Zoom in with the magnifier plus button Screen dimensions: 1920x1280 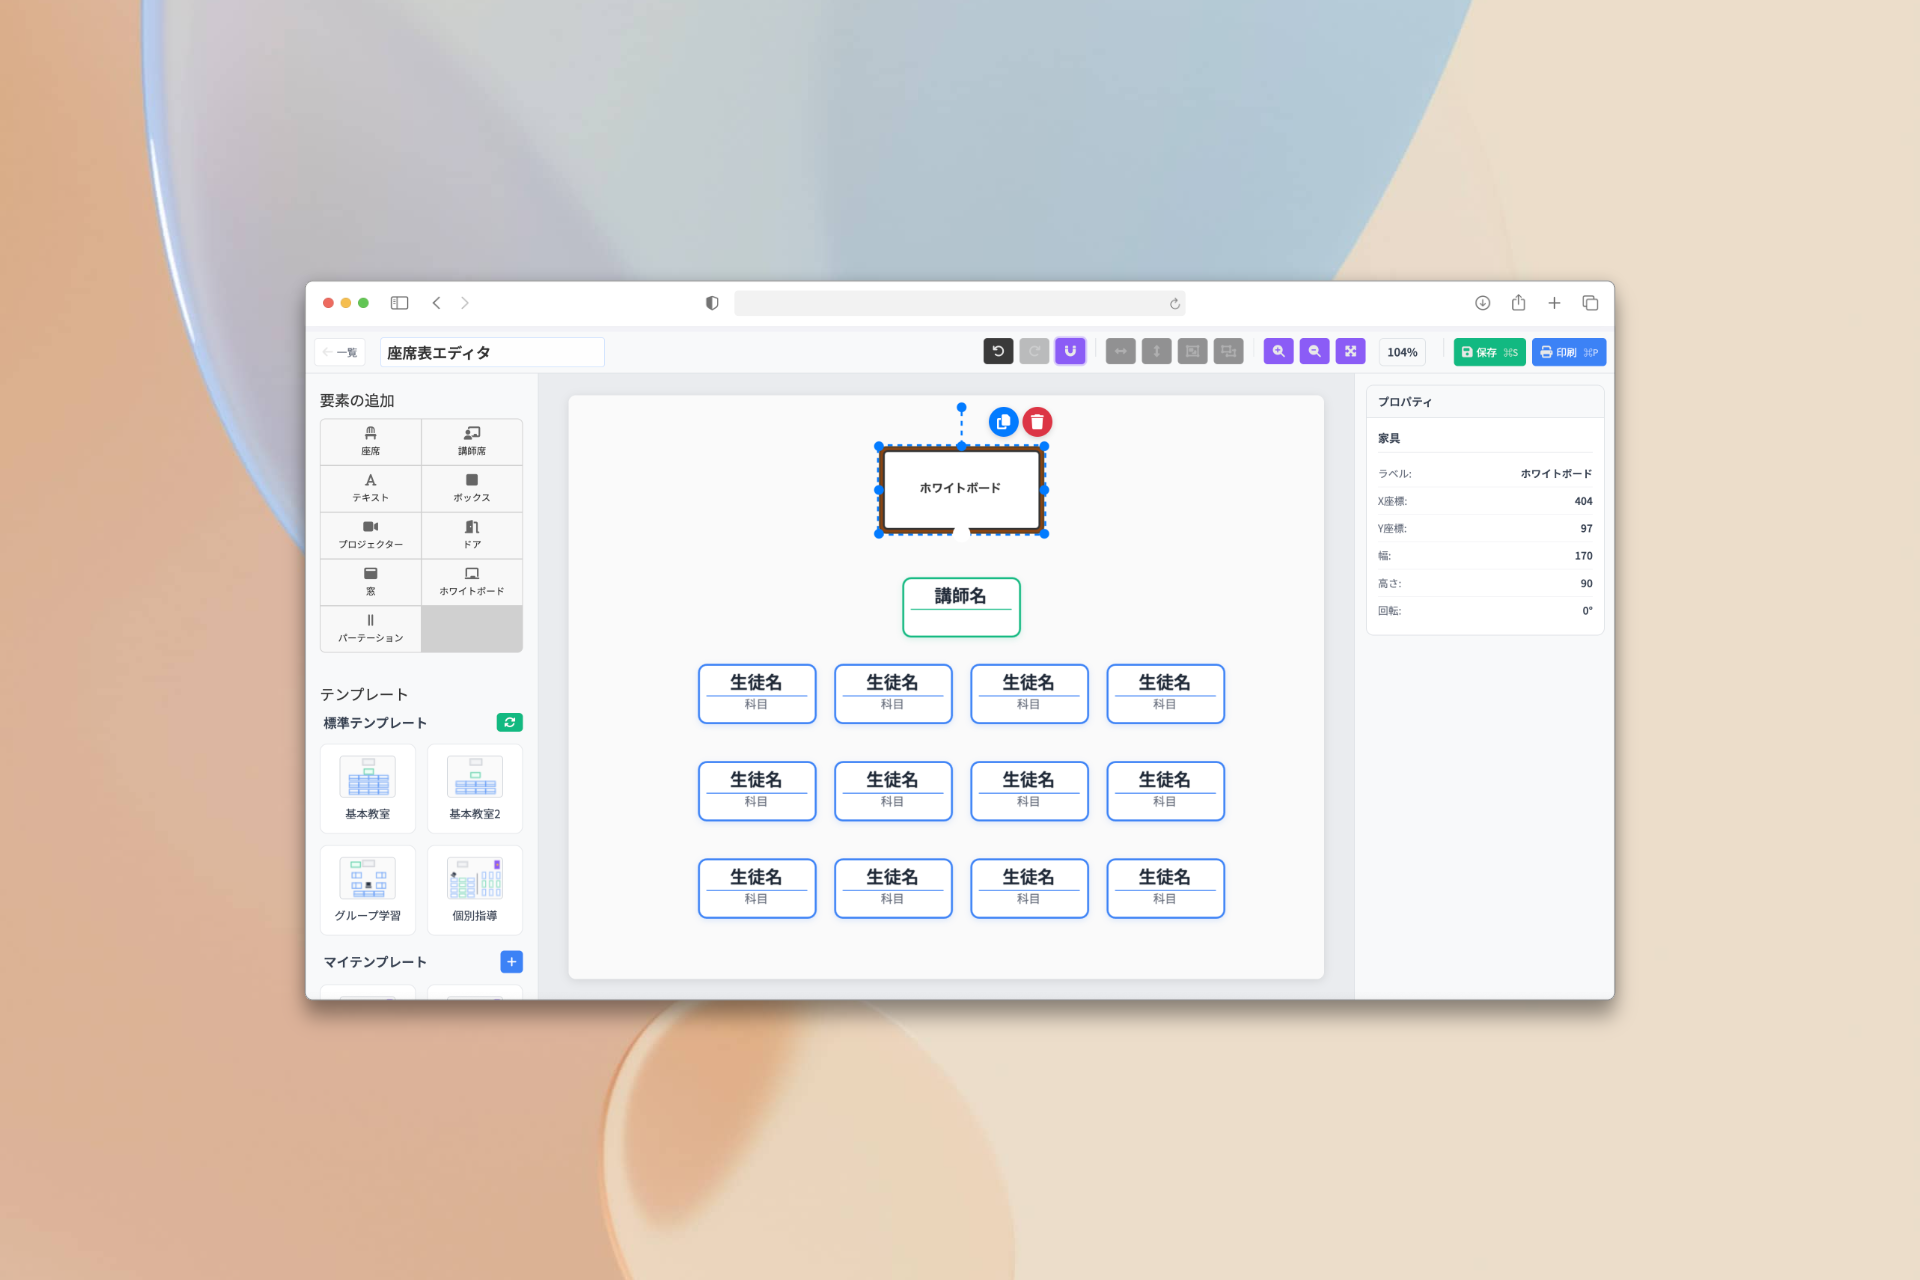pos(1278,351)
